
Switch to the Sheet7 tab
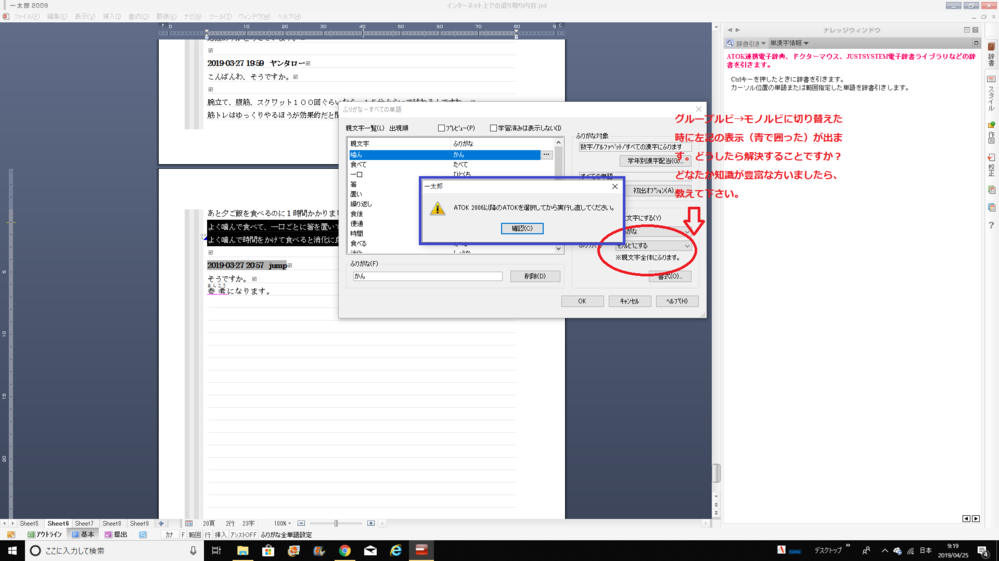click(84, 523)
